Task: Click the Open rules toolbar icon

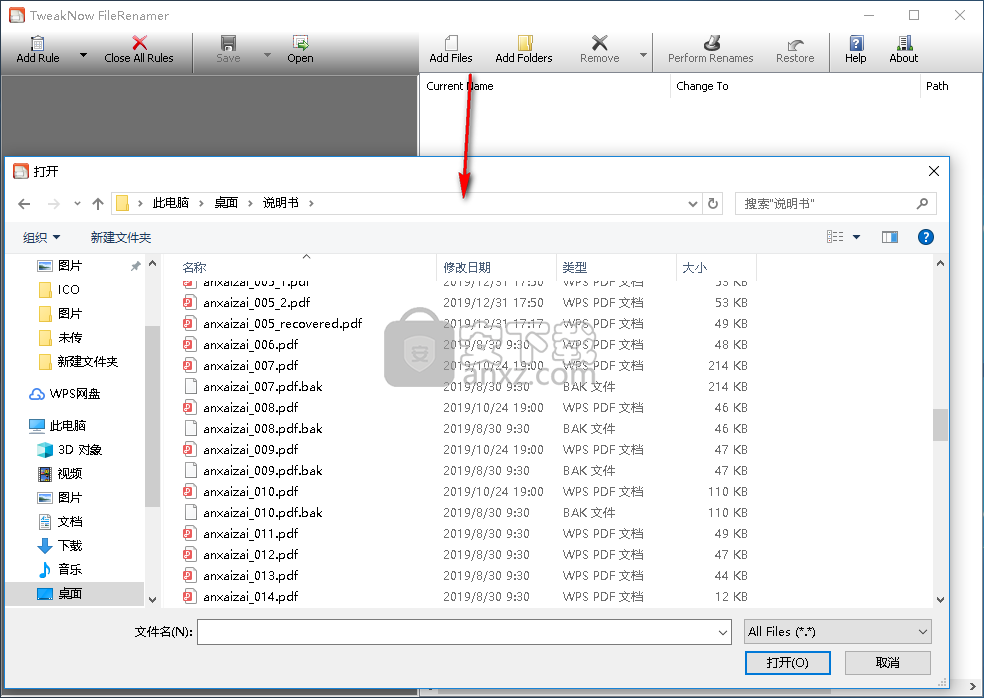Action: (300, 50)
